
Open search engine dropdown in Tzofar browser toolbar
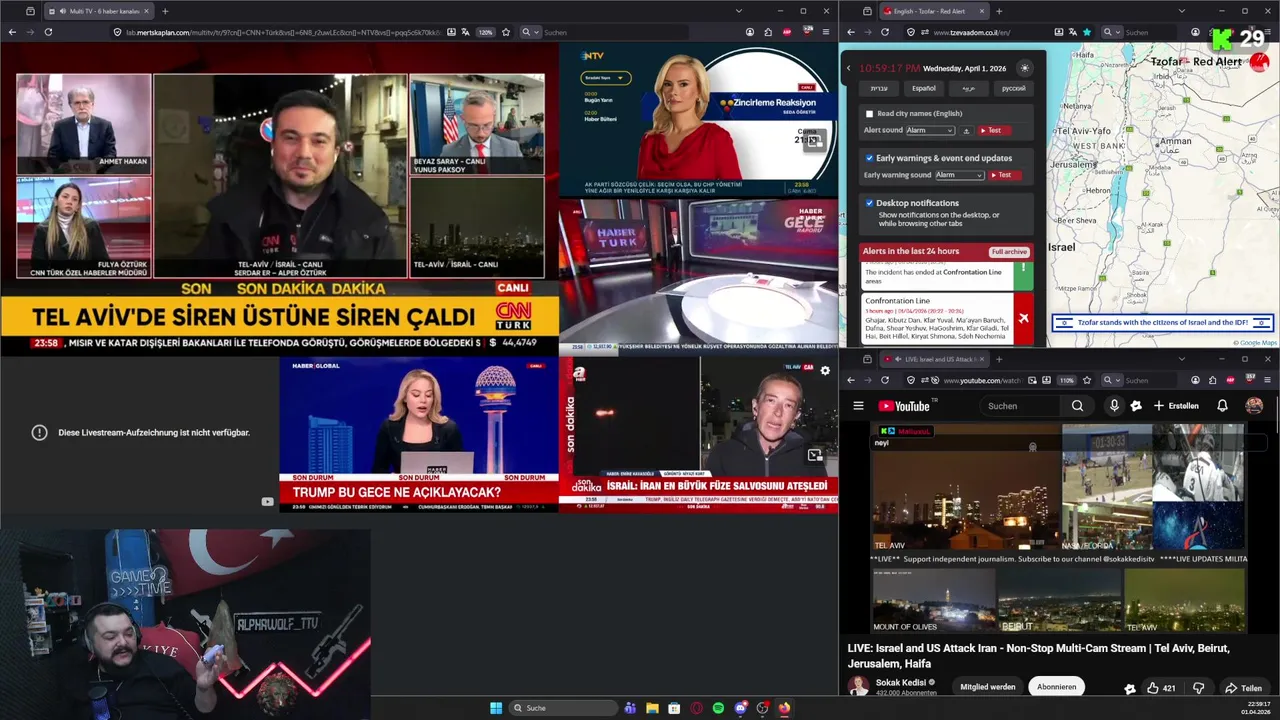[x=1110, y=32]
